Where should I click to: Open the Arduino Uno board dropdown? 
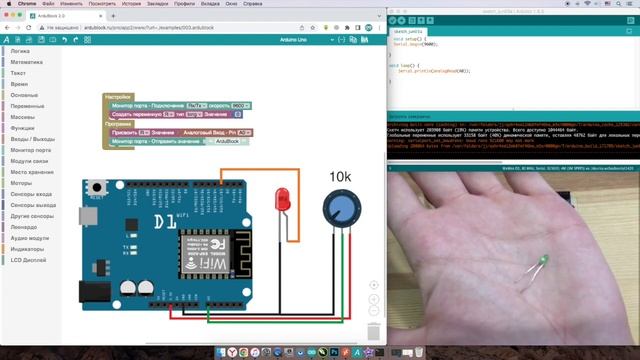click(x=306, y=40)
